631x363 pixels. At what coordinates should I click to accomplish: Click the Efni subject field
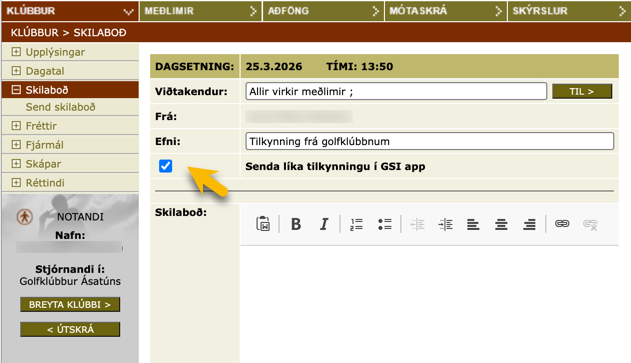(429, 141)
